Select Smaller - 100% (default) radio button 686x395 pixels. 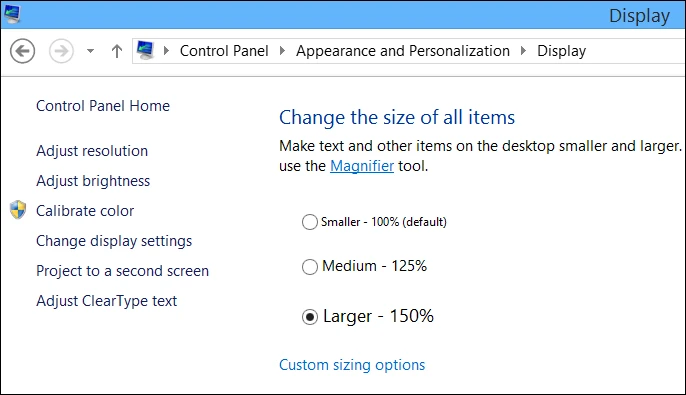click(310, 222)
